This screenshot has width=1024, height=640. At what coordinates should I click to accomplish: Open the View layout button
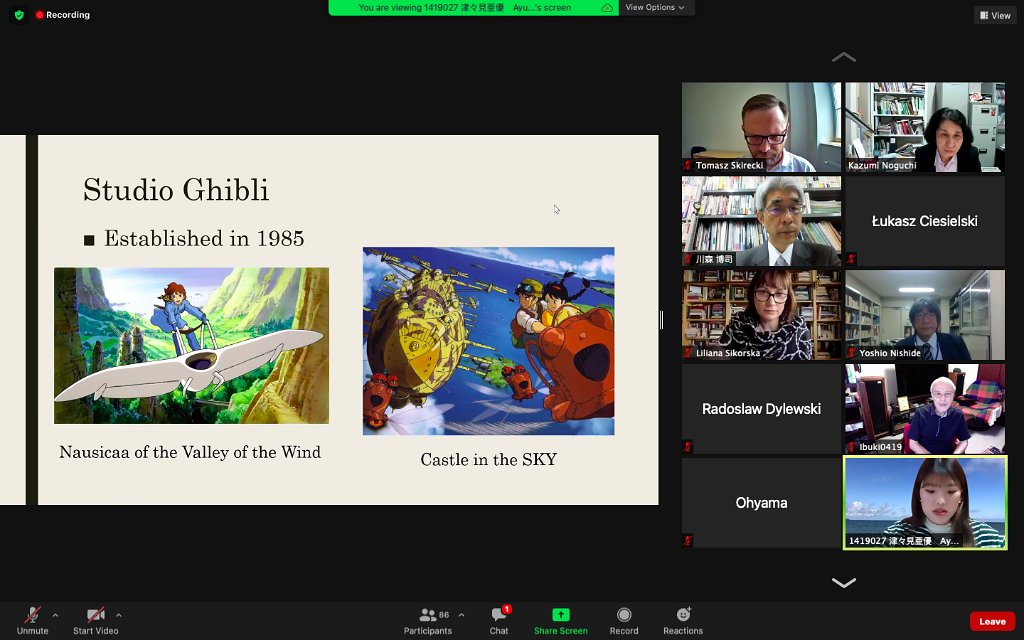[x=995, y=15]
